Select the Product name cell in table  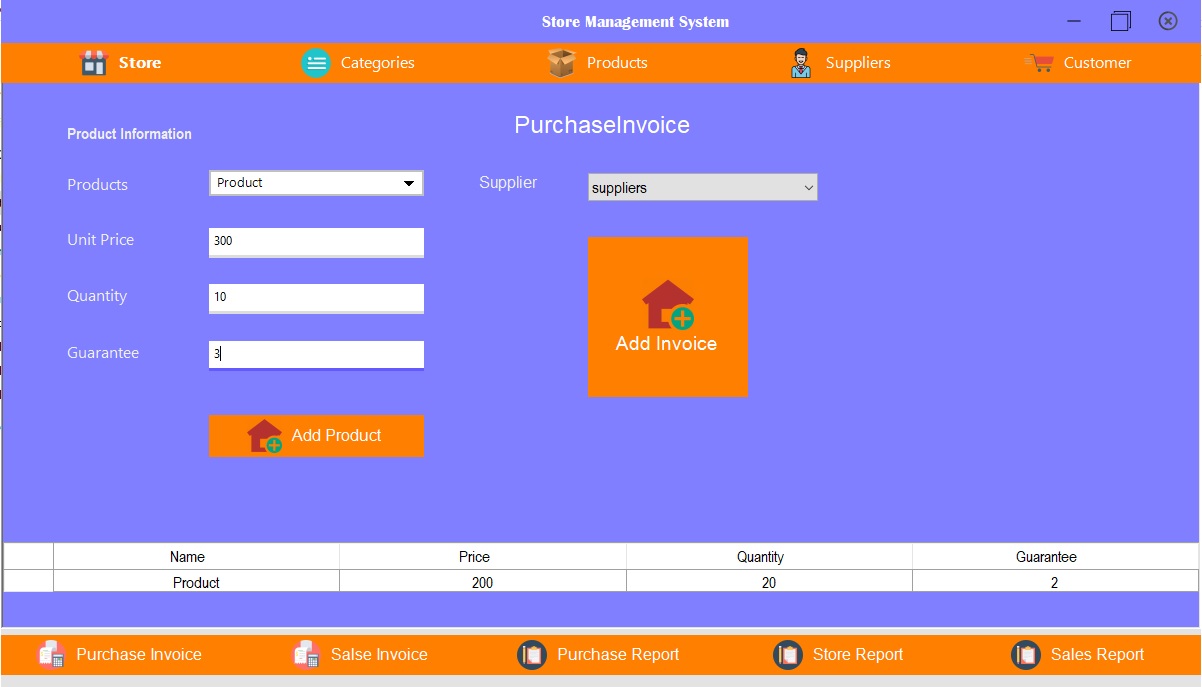tap(196, 582)
